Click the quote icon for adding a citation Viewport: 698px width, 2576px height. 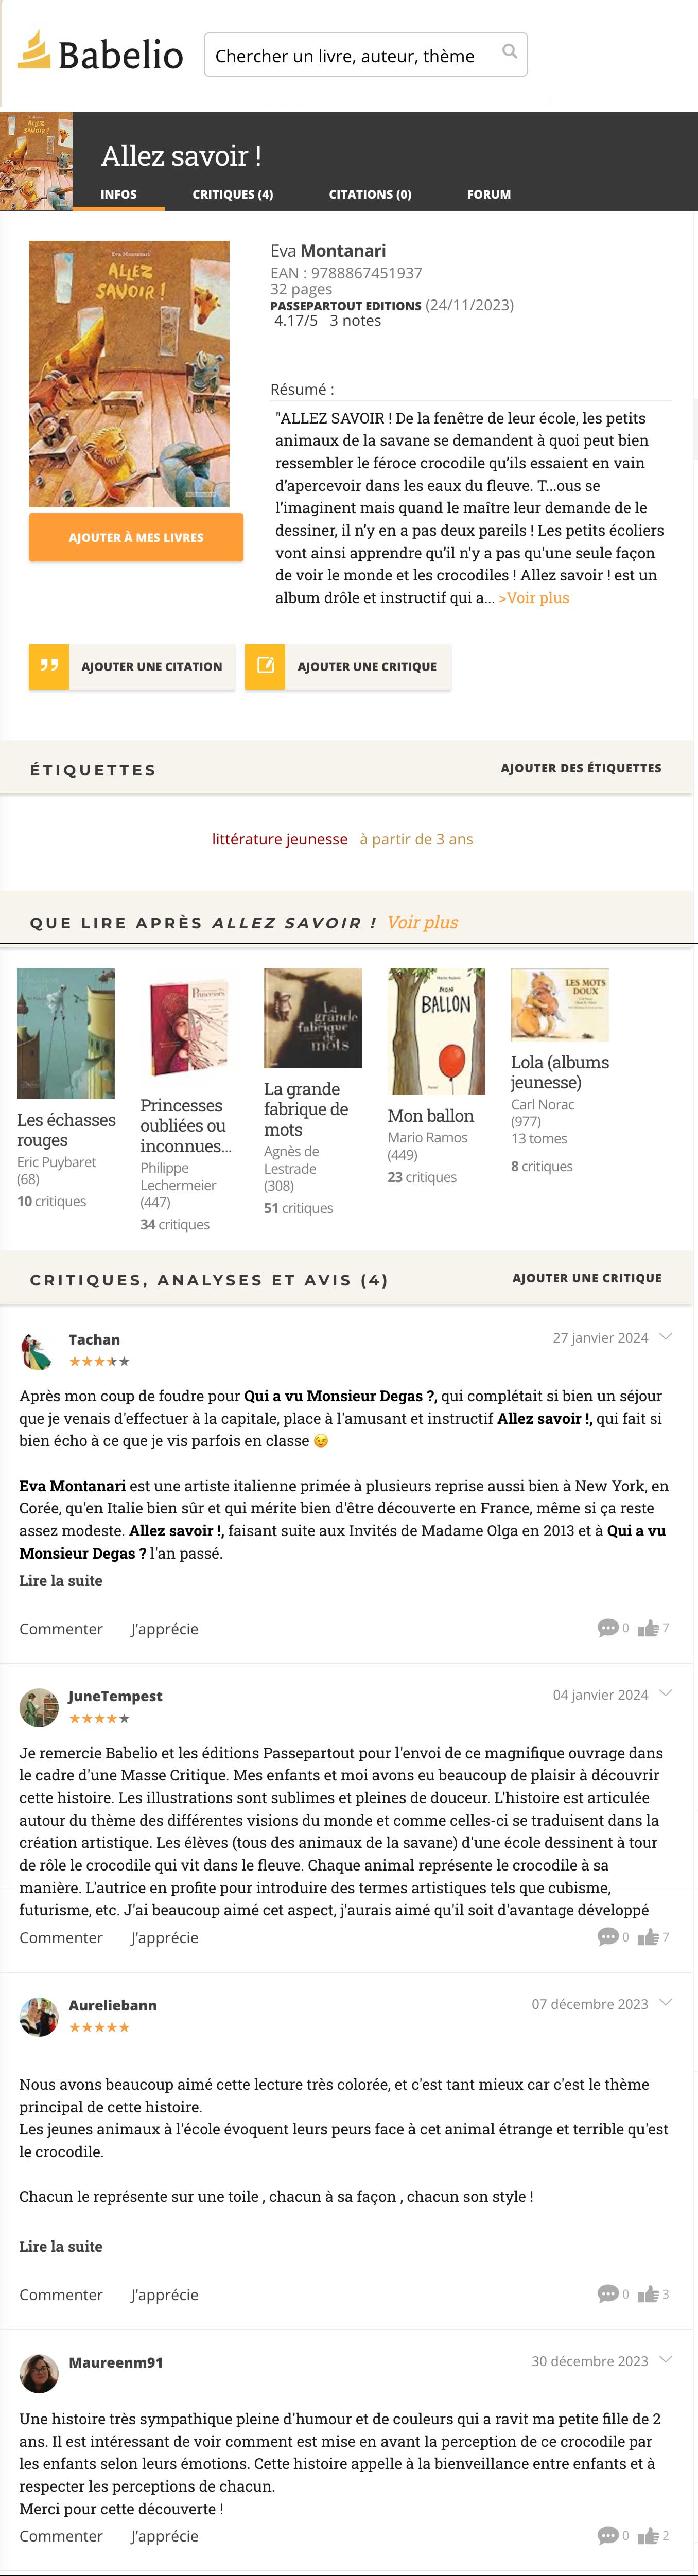tap(49, 666)
